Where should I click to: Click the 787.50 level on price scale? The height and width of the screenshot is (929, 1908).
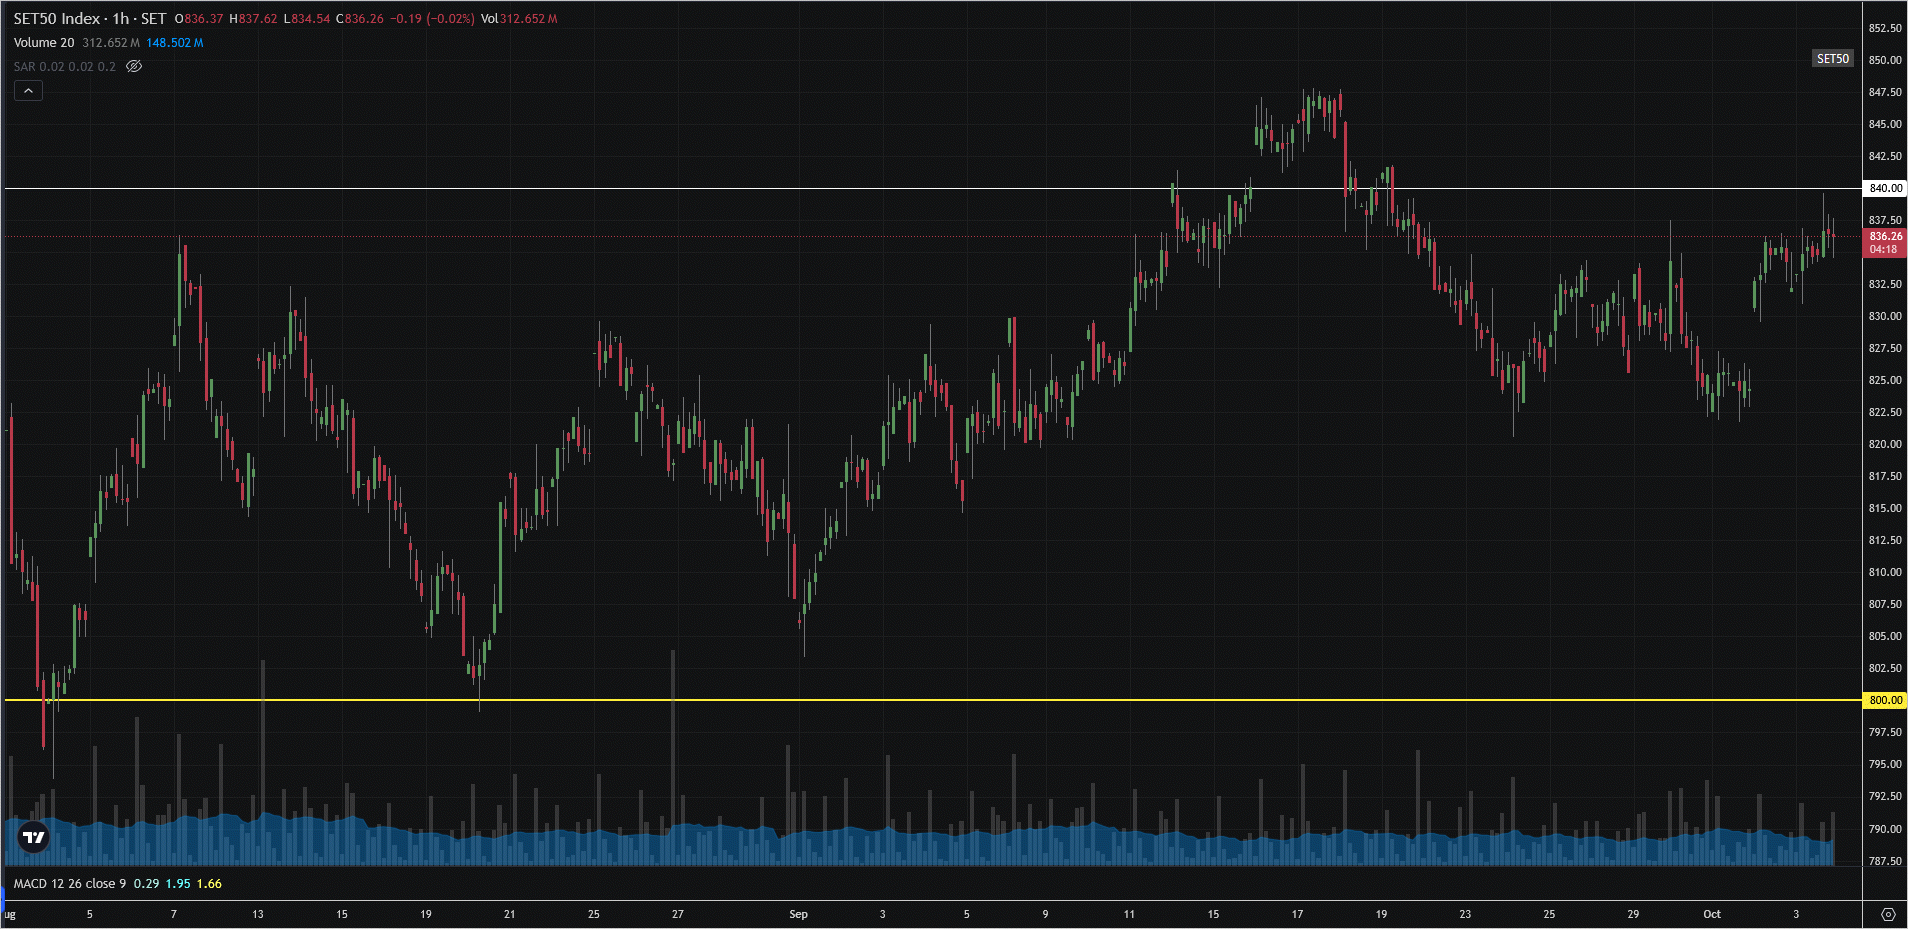1885,861
